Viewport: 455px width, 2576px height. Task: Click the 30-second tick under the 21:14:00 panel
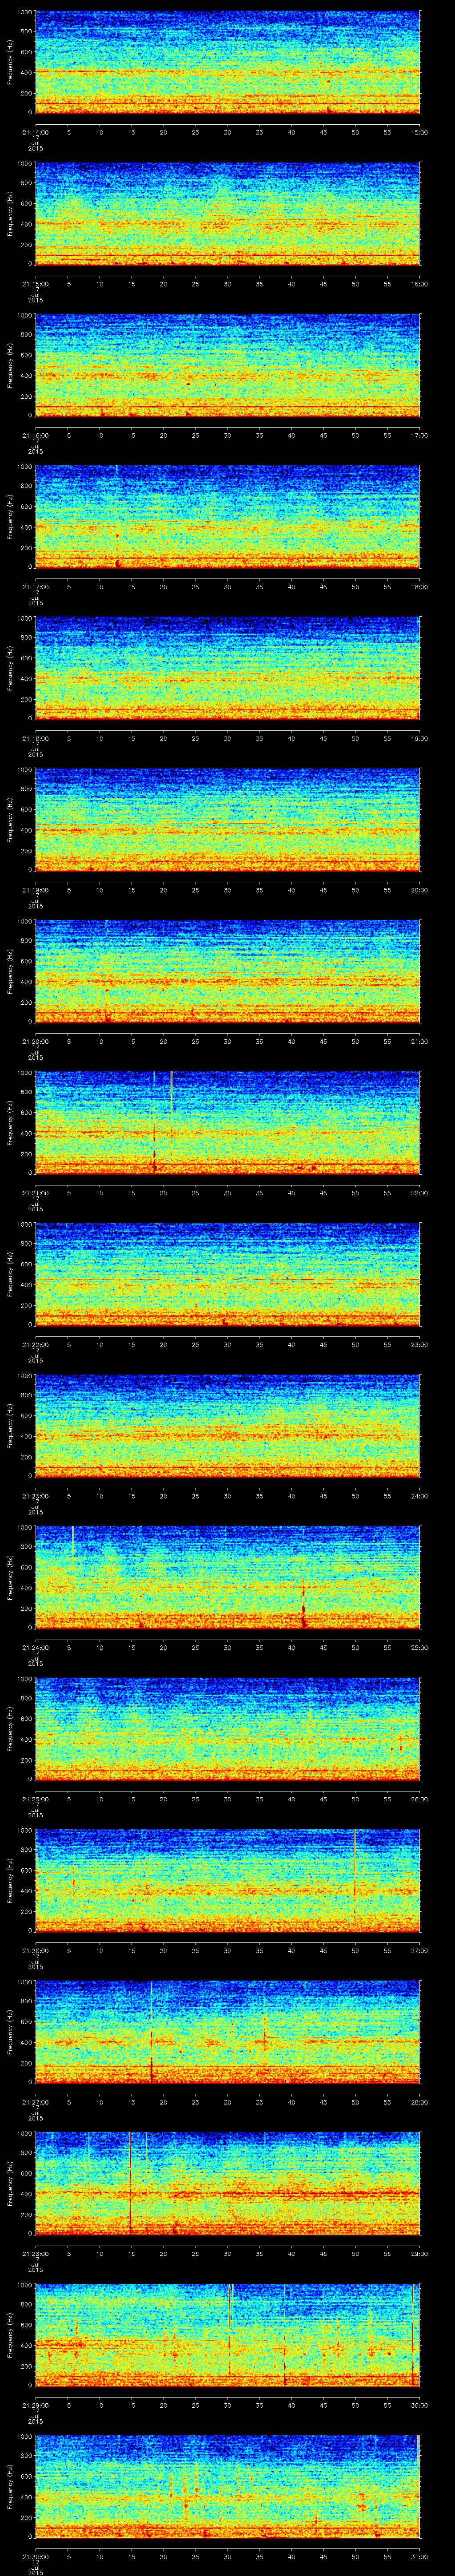[227, 131]
